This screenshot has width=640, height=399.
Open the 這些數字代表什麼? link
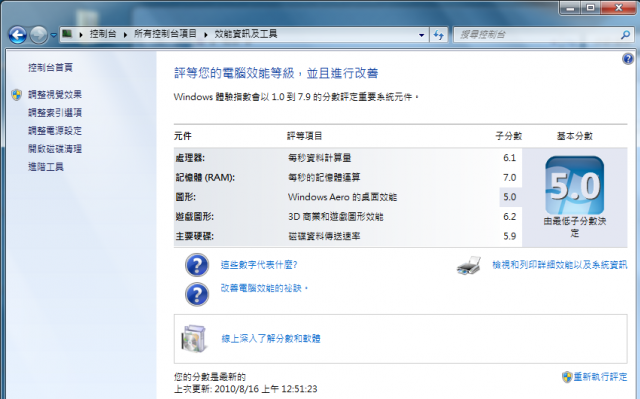pos(259,265)
